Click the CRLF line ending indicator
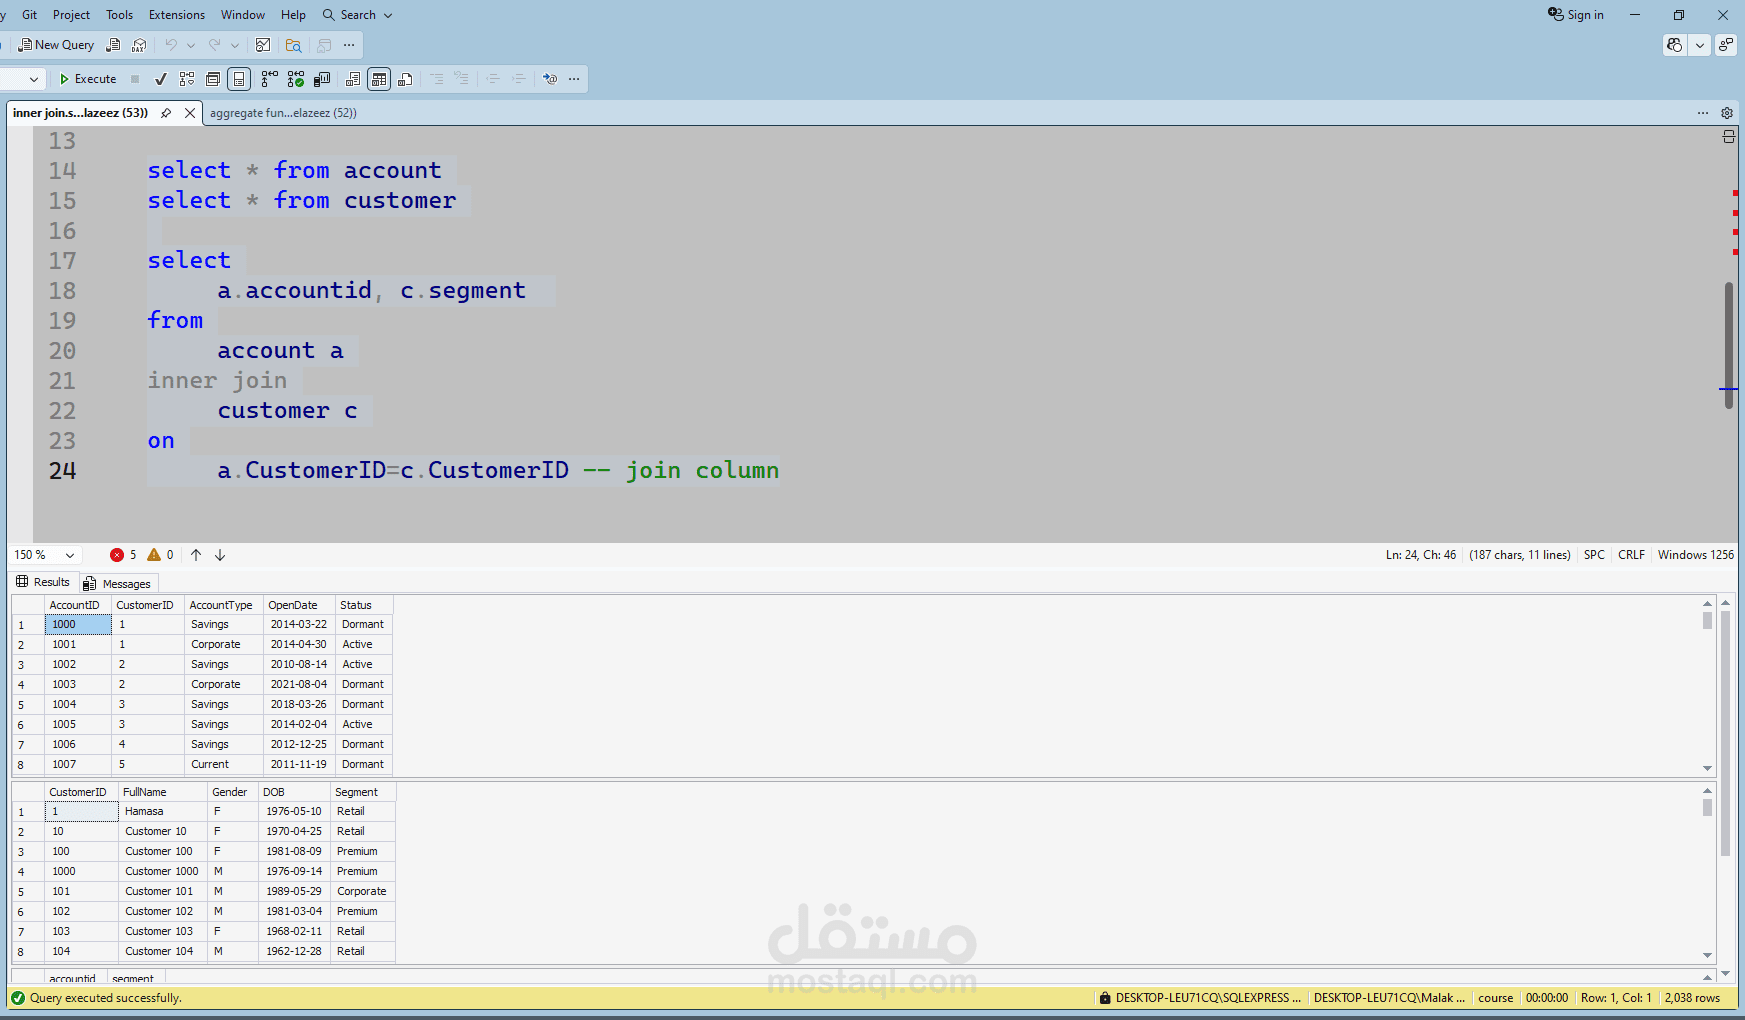1745x1020 pixels. point(1631,555)
